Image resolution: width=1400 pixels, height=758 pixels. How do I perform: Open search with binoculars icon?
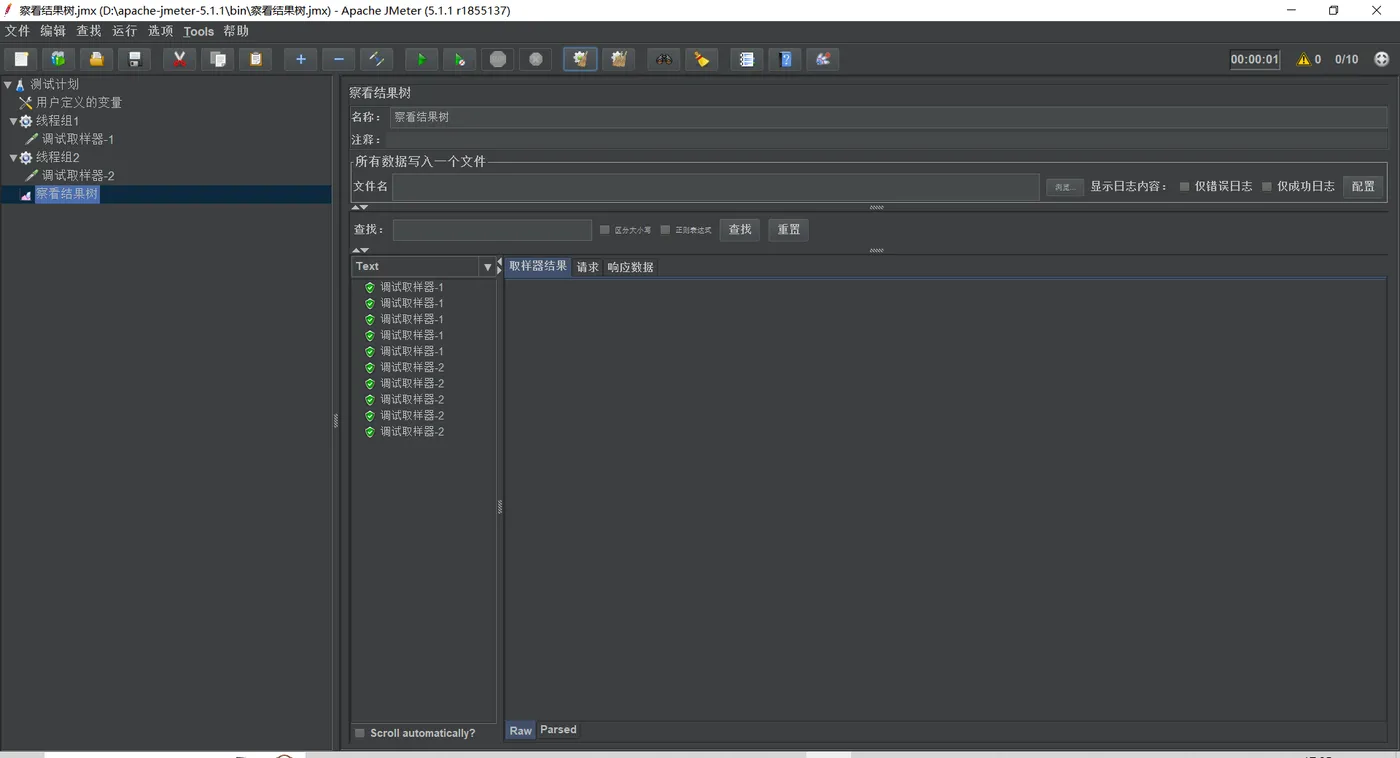pos(664,59)
